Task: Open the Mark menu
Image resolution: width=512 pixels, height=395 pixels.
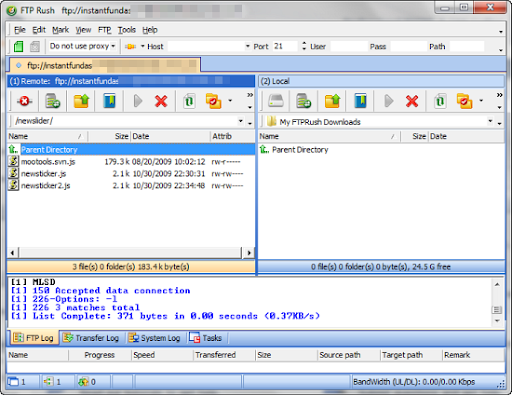Action: pyautogui.click(x=60, y=30)
